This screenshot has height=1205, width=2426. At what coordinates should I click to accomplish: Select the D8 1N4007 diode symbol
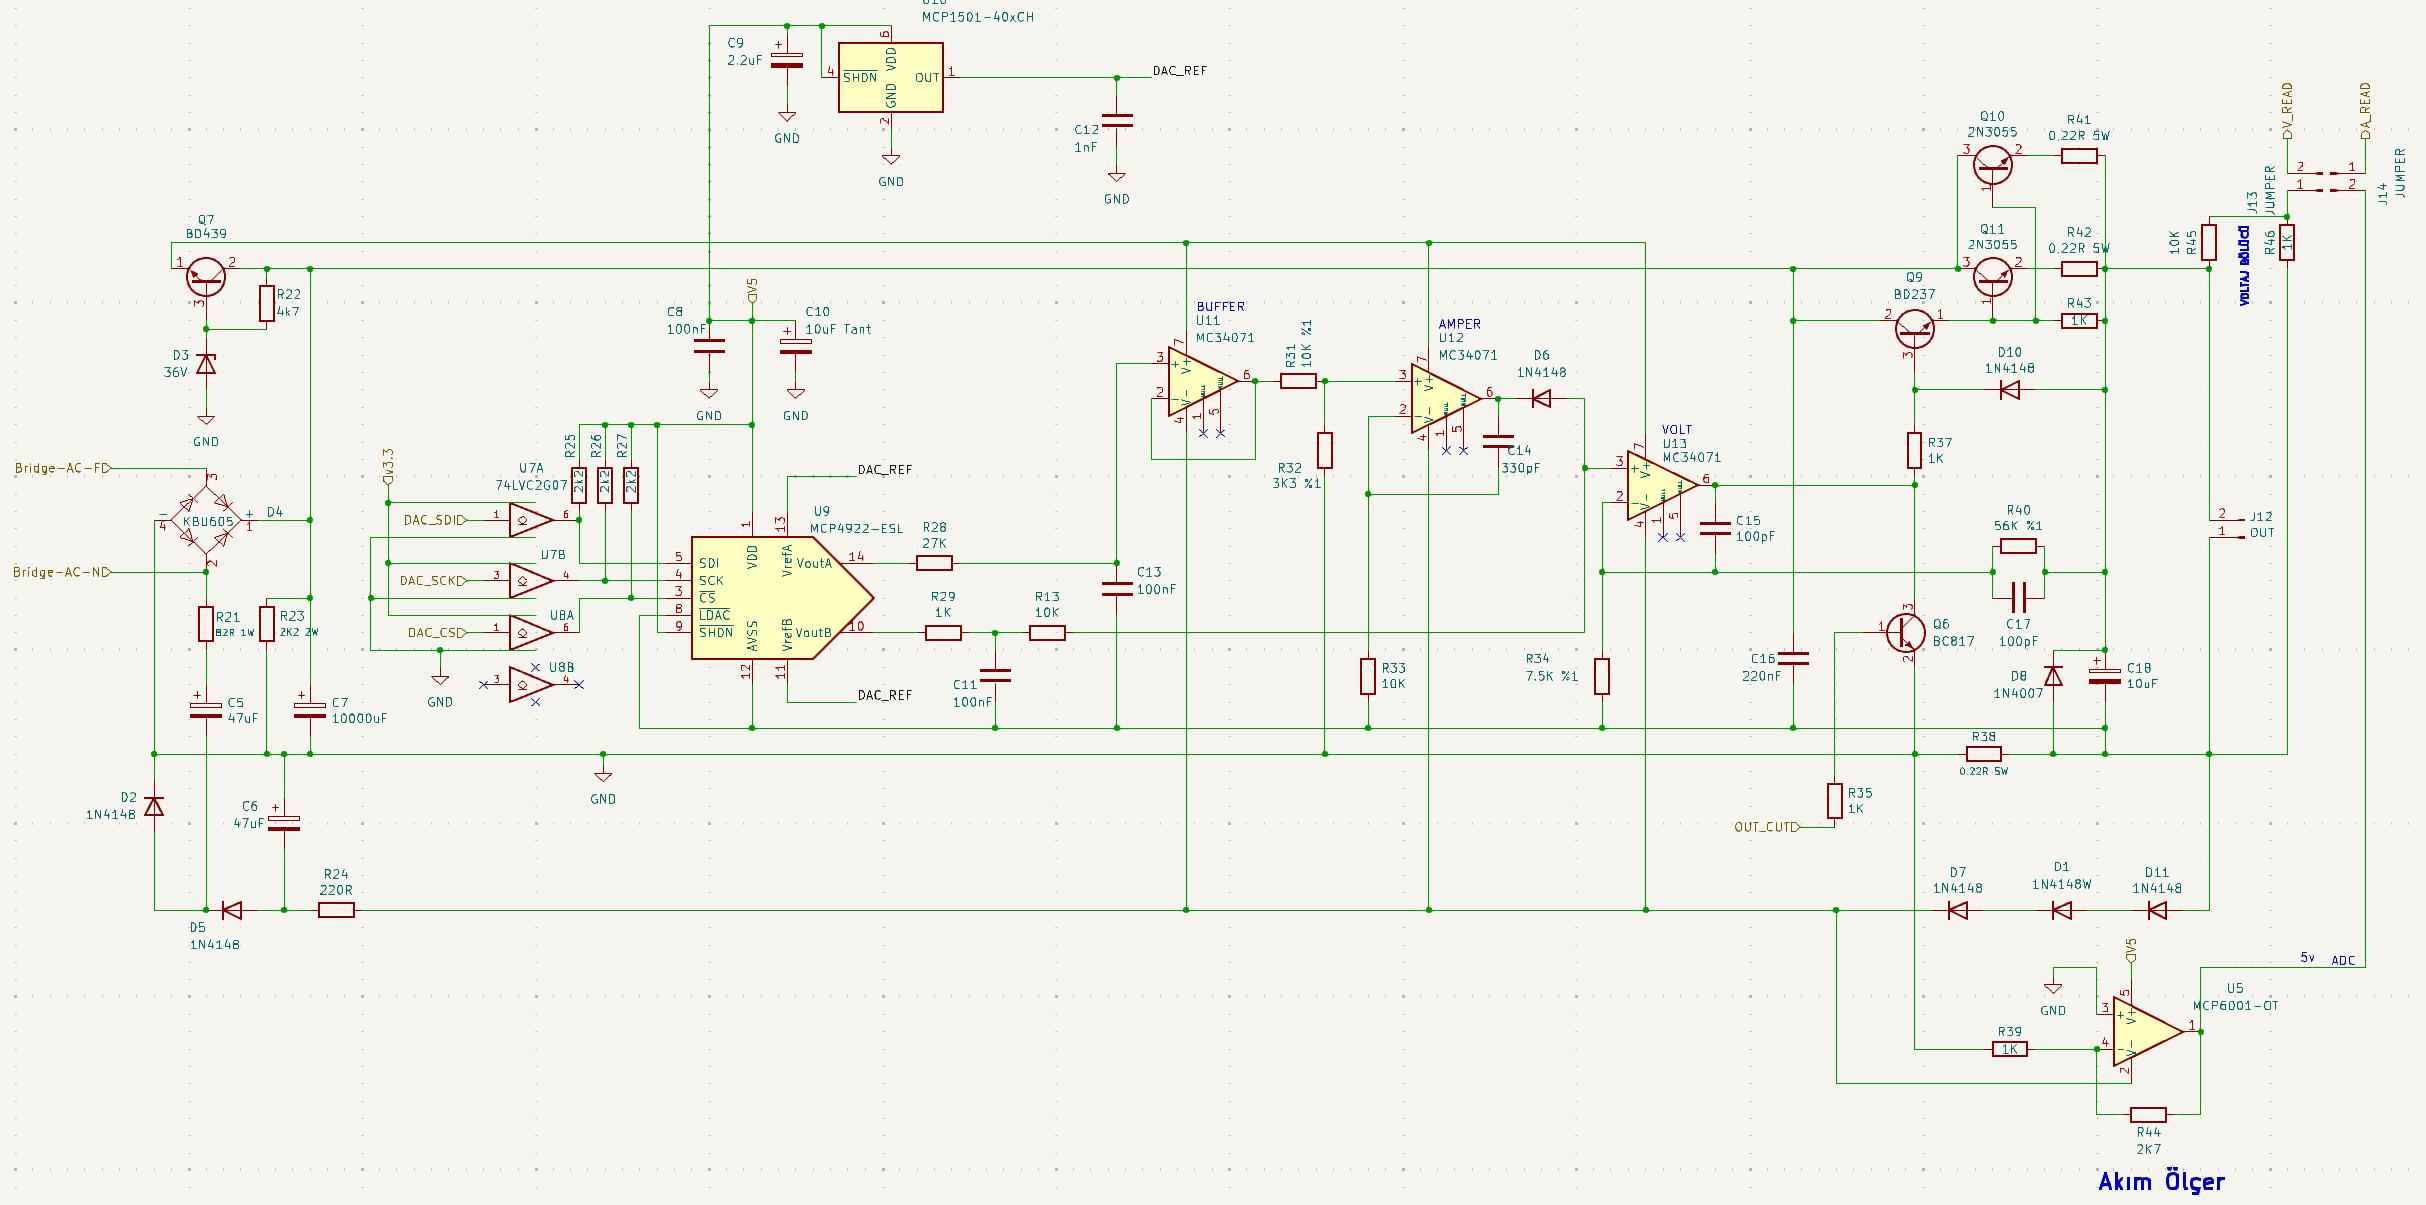2053,676
